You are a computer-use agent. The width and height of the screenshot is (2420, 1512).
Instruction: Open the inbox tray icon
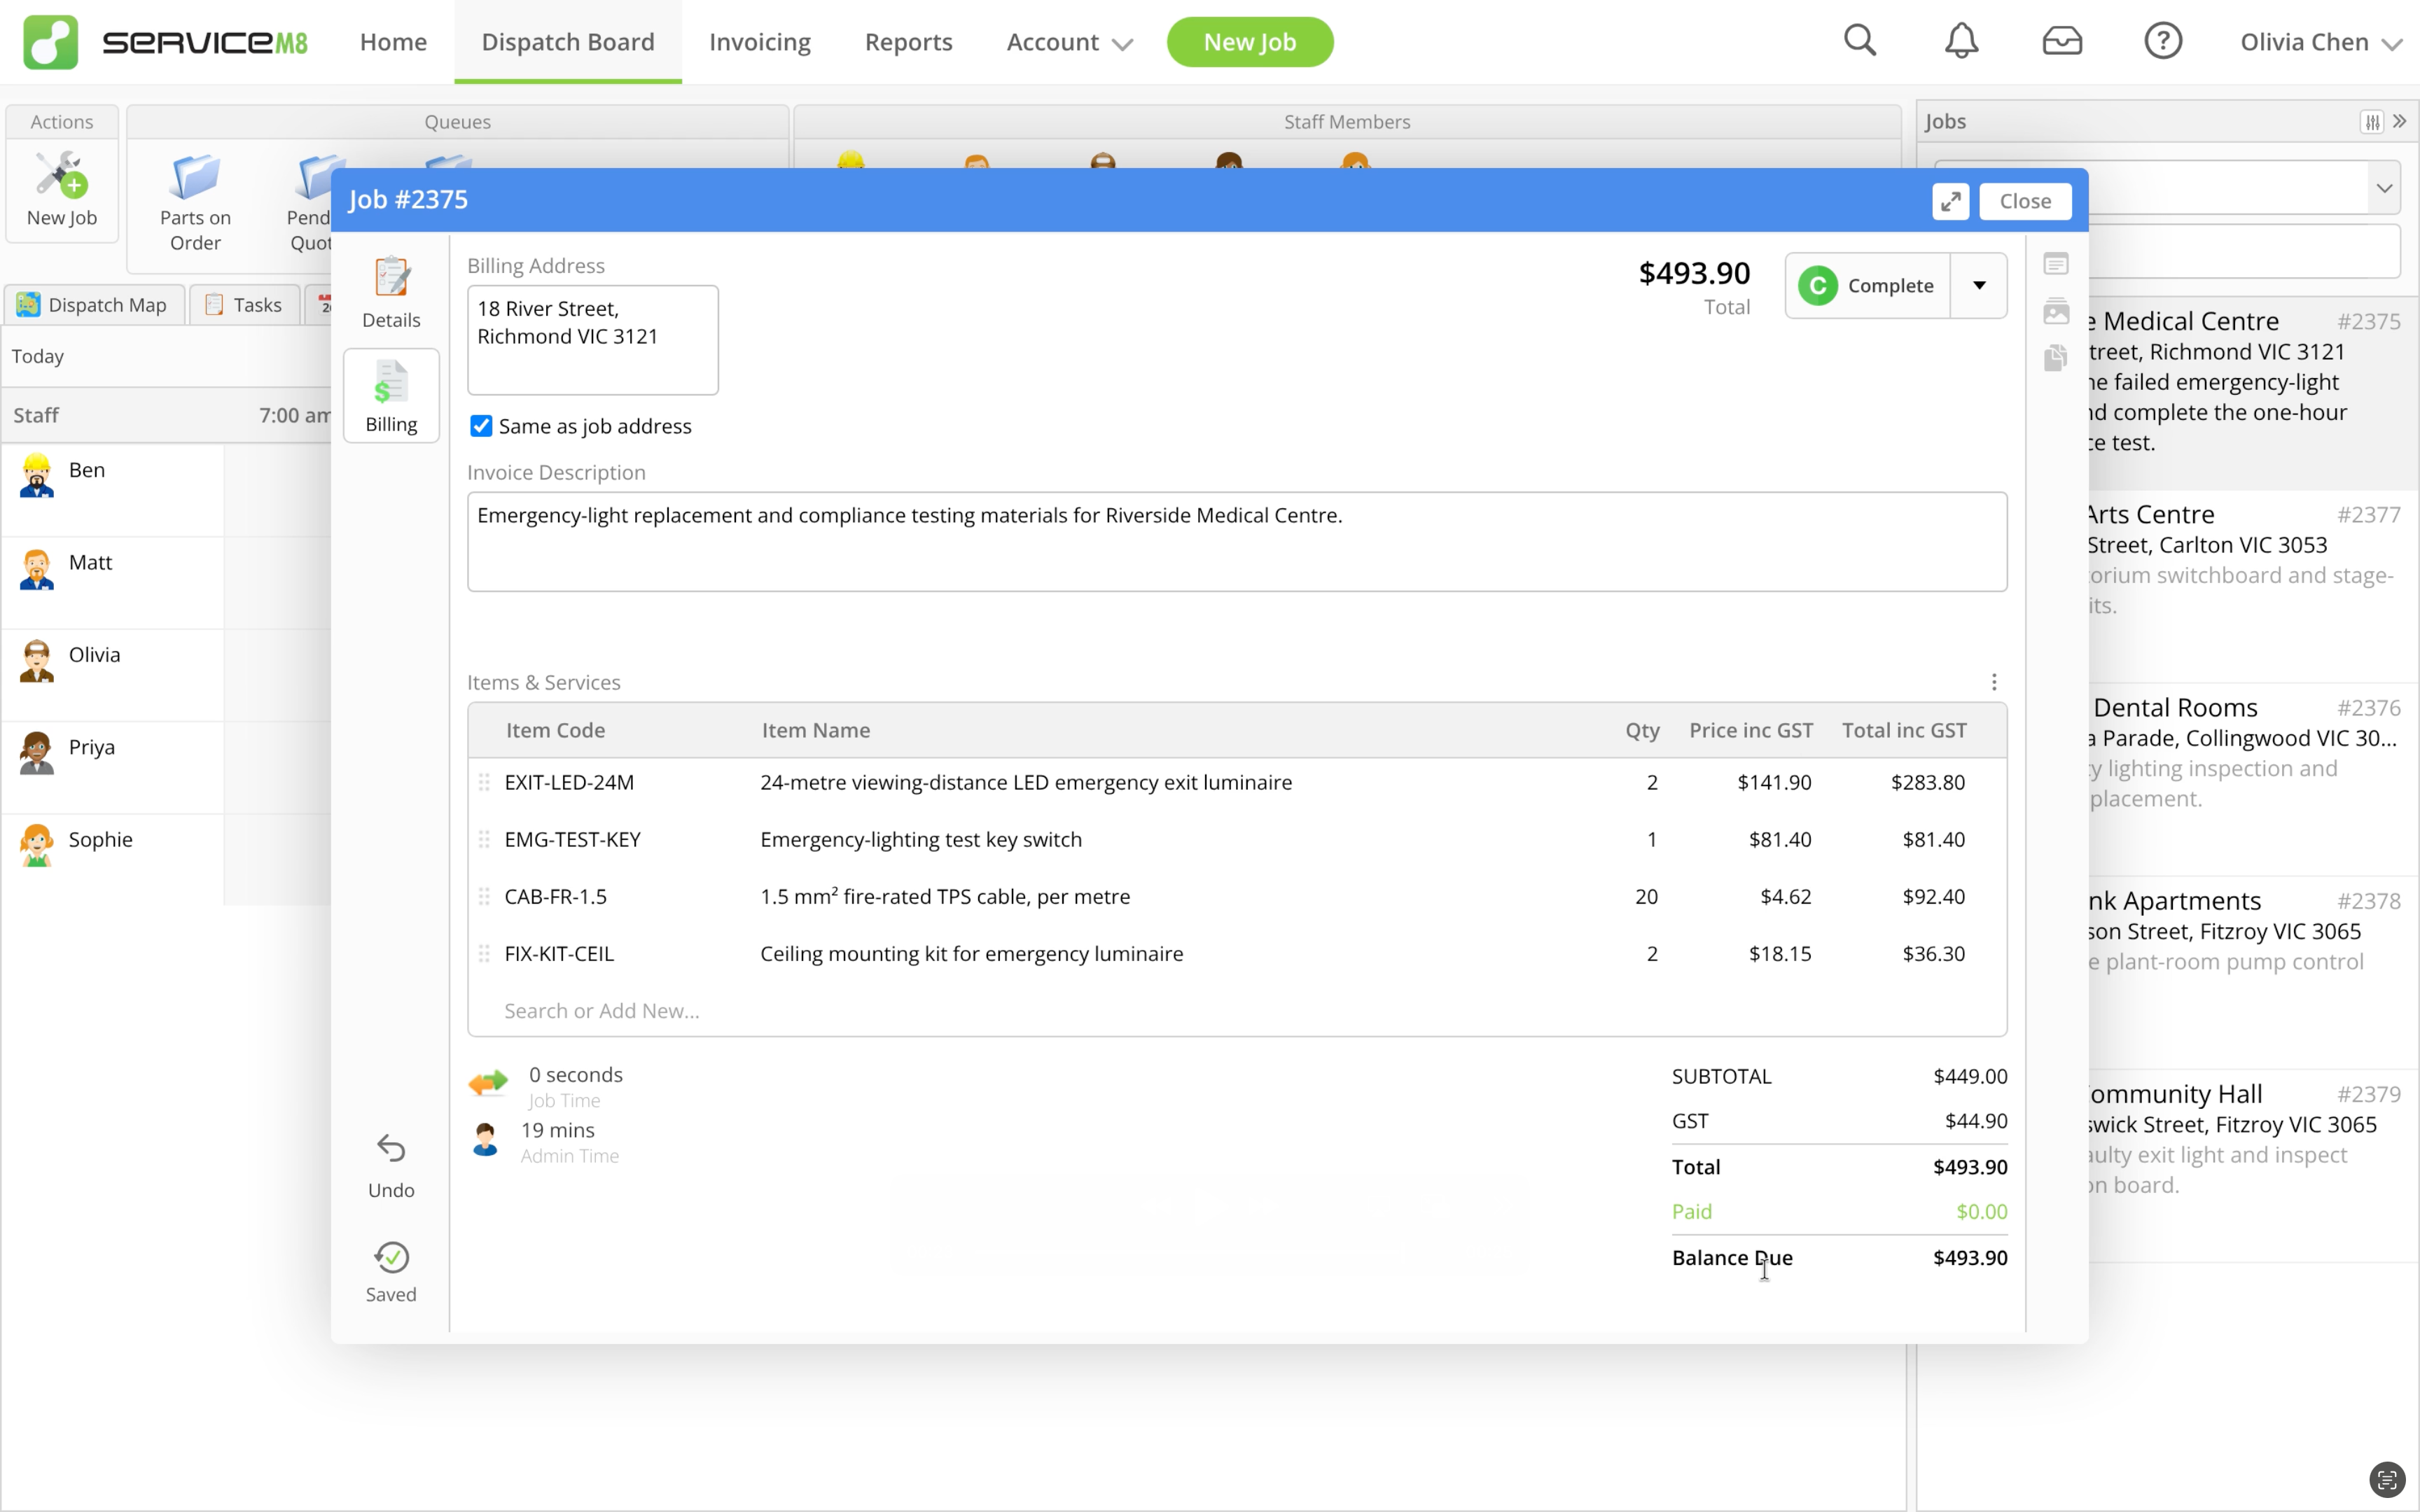pos(2062,41)
